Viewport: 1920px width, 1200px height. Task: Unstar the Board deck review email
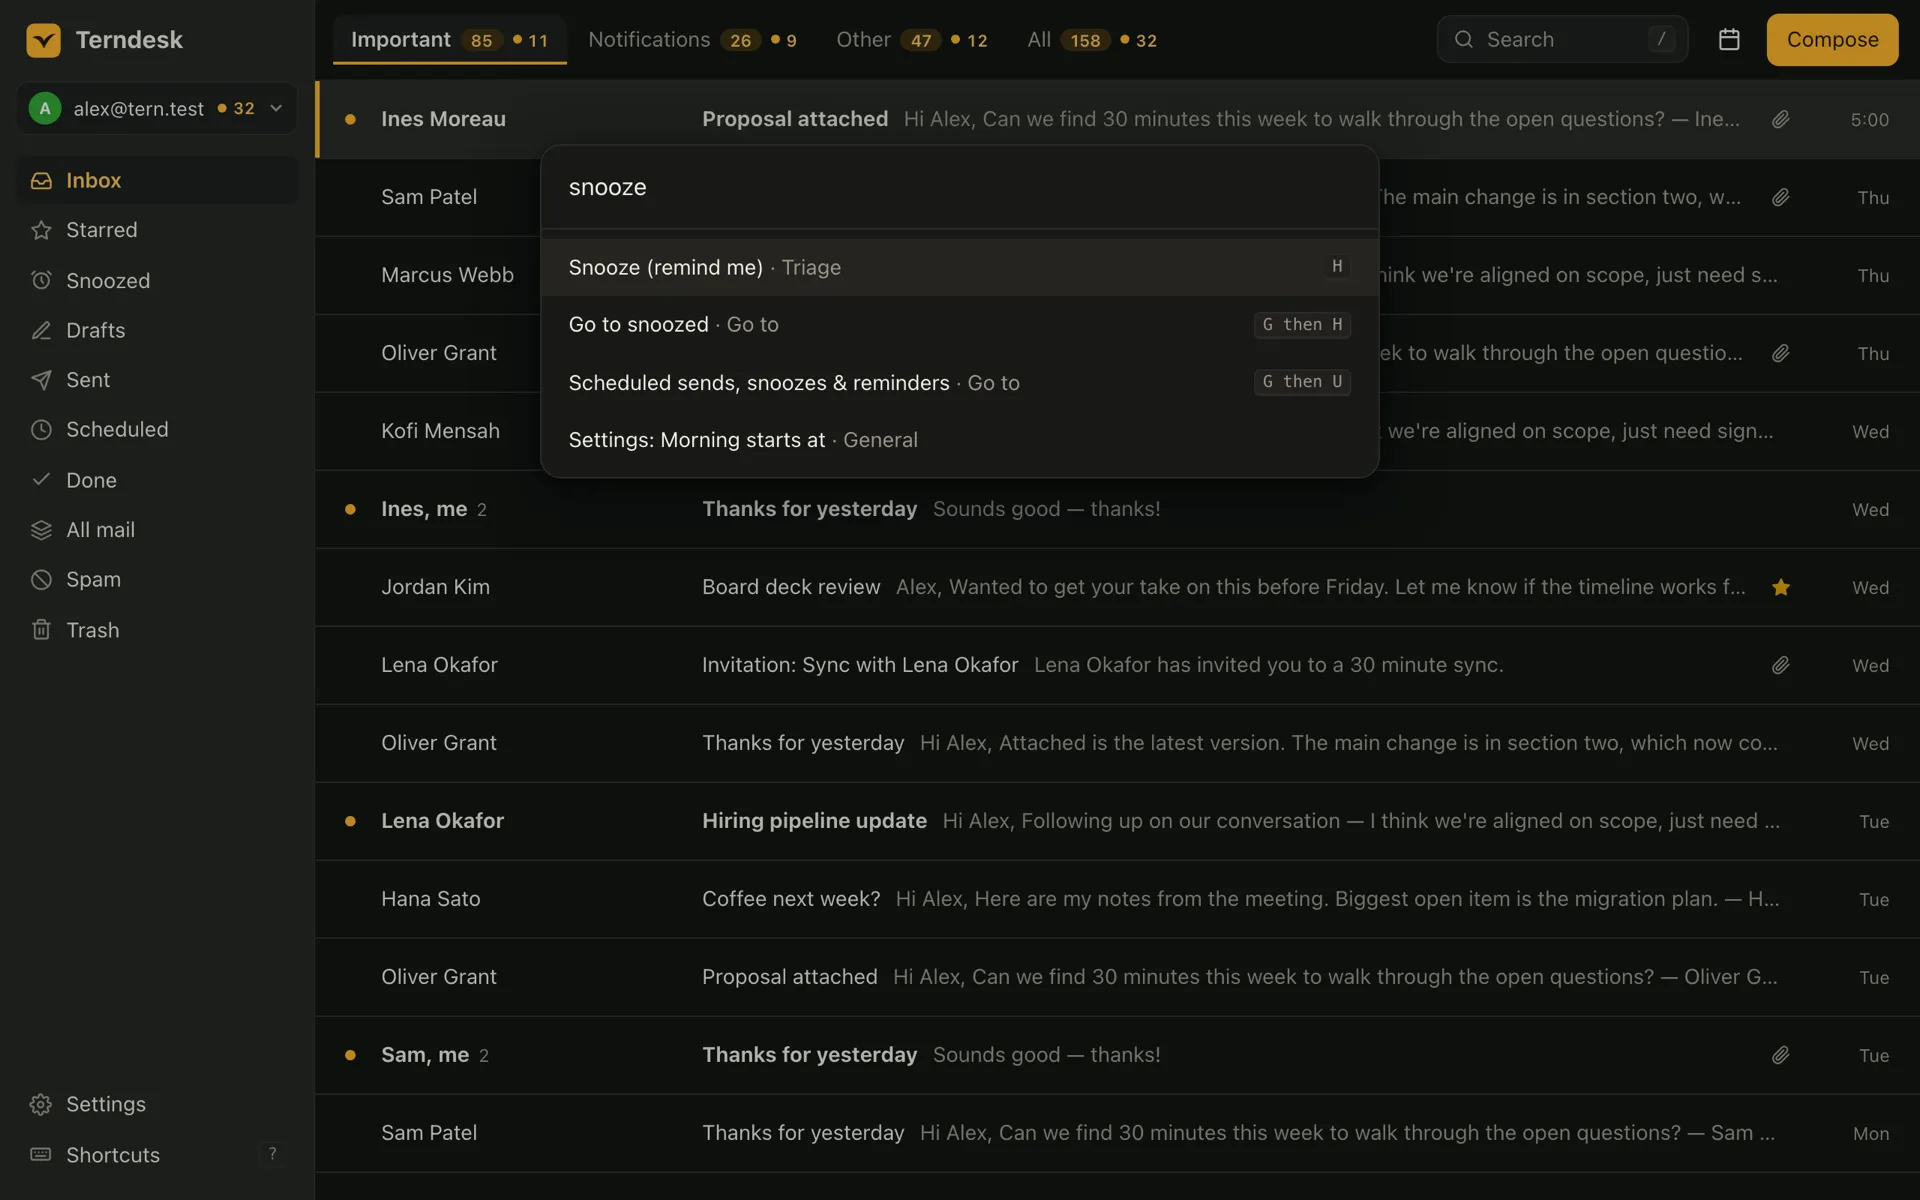point(1781,587)
